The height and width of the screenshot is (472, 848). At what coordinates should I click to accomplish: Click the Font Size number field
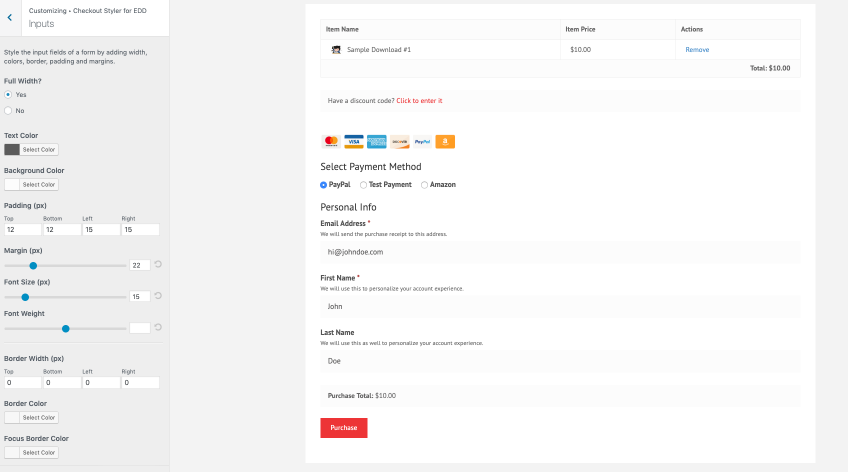[x=140, y=297]
